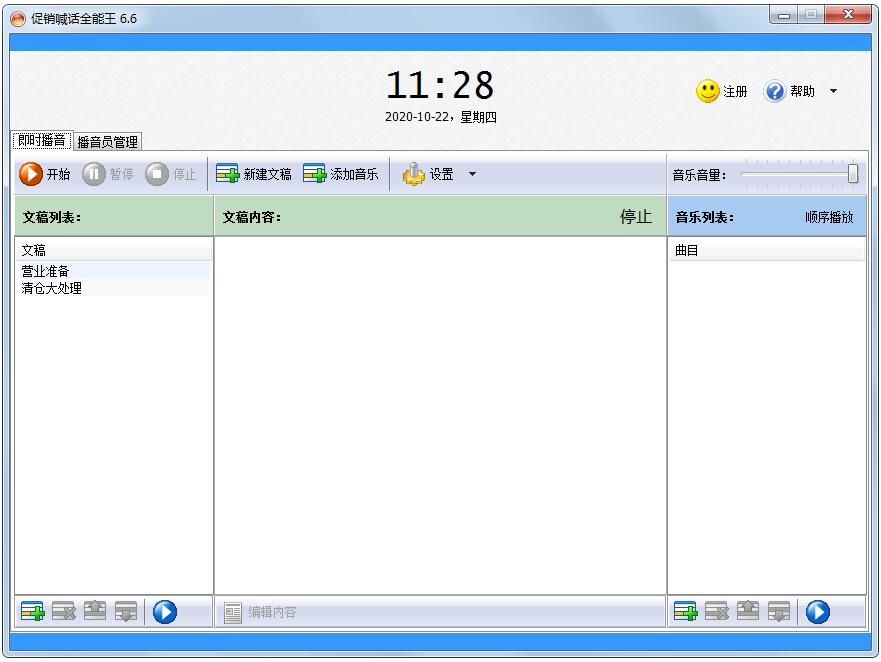Play the selected script with the blue play icon
The width and height of the screenshot is (881, 662).
point(165,612)
